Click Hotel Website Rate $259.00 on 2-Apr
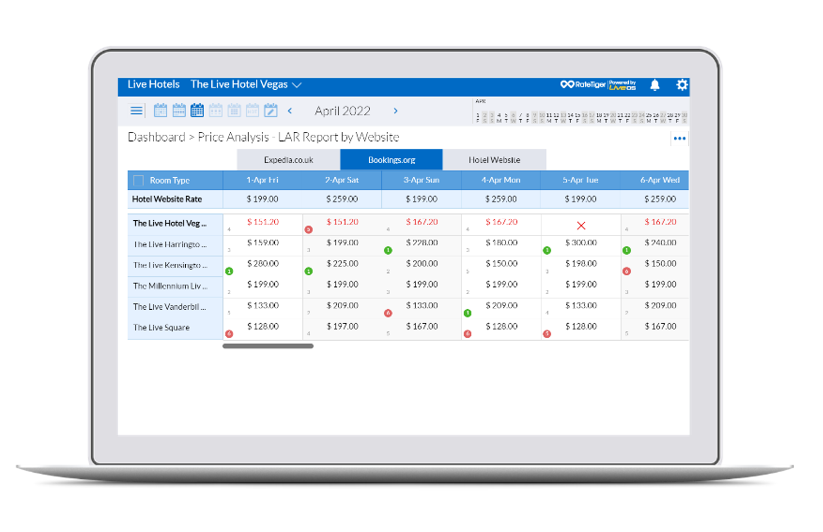Viewport: 823px width, 532px height. point(342,199)
